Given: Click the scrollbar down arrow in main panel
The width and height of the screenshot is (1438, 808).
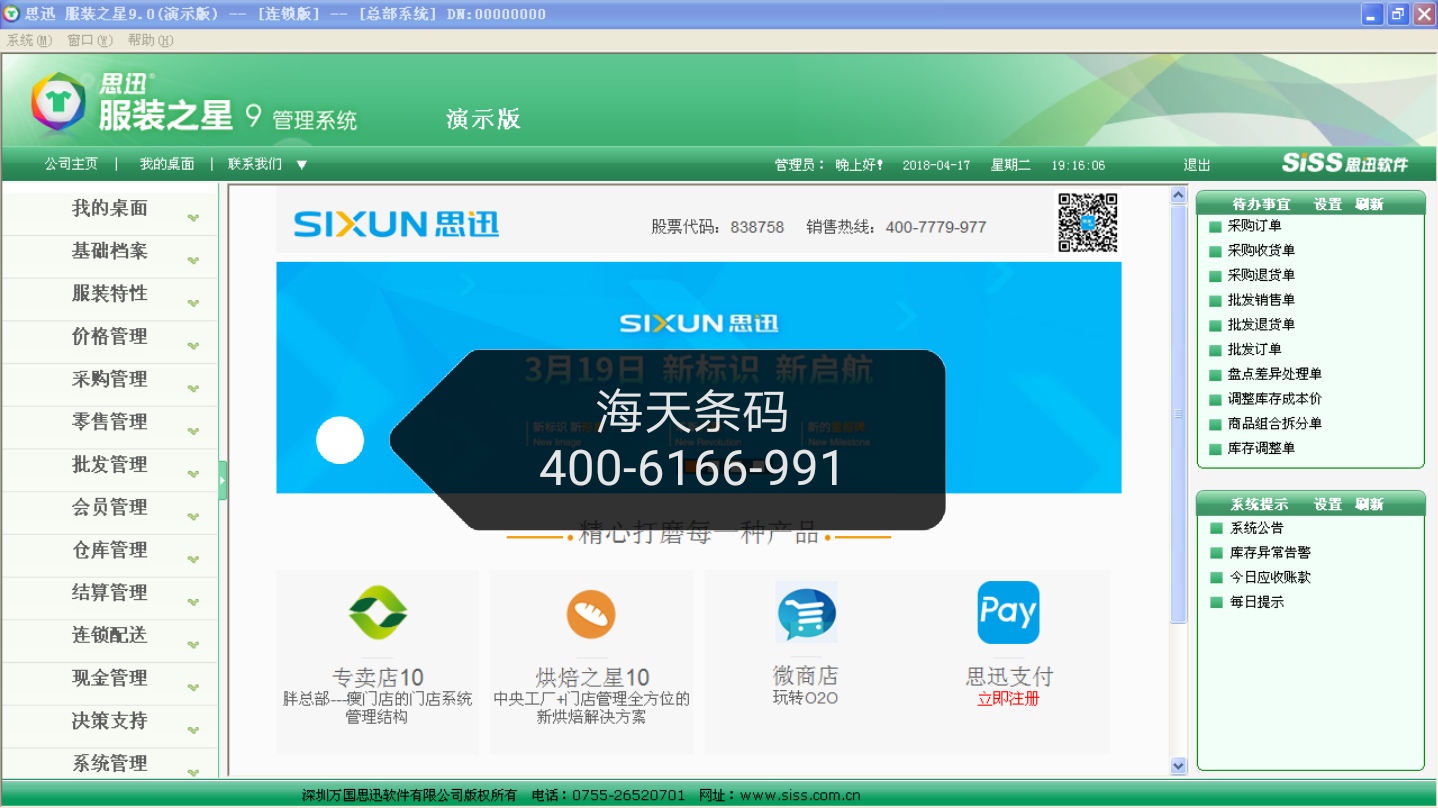Looking at the screenshot, I should point(1178,766).
